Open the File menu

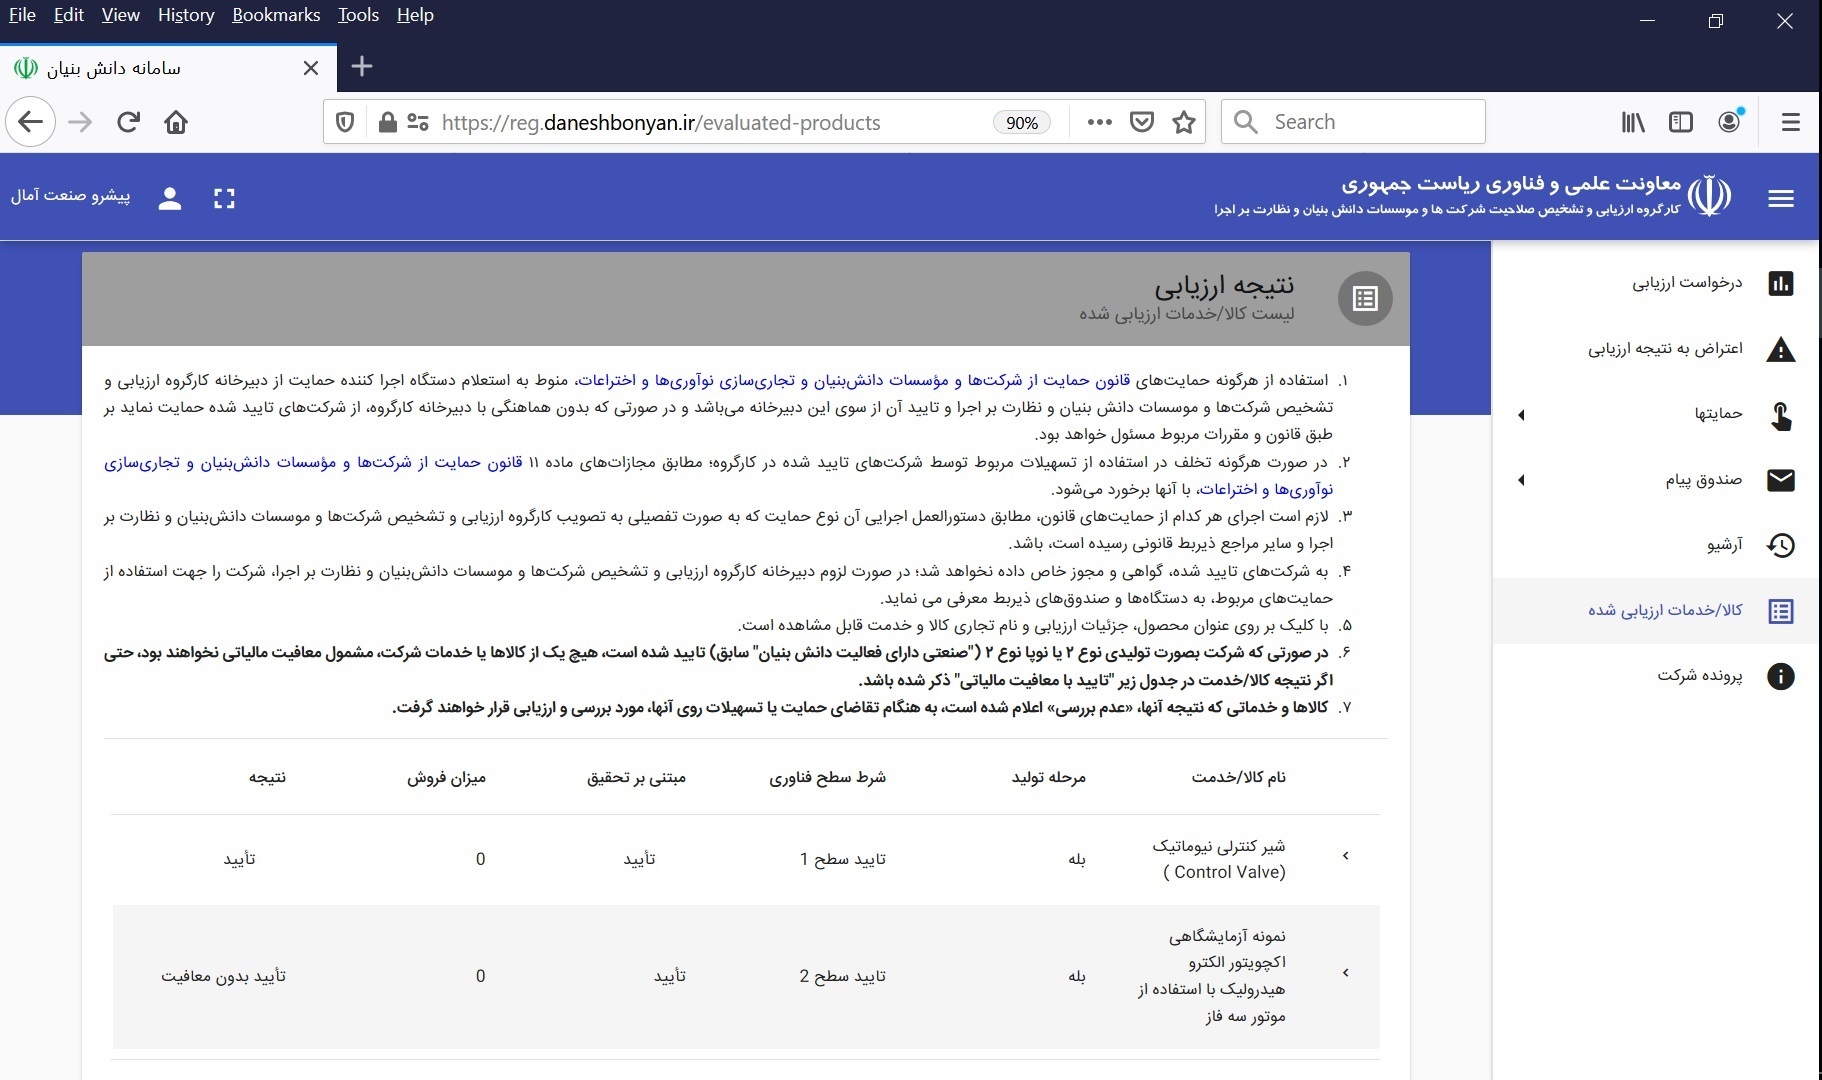coord(22,15)
